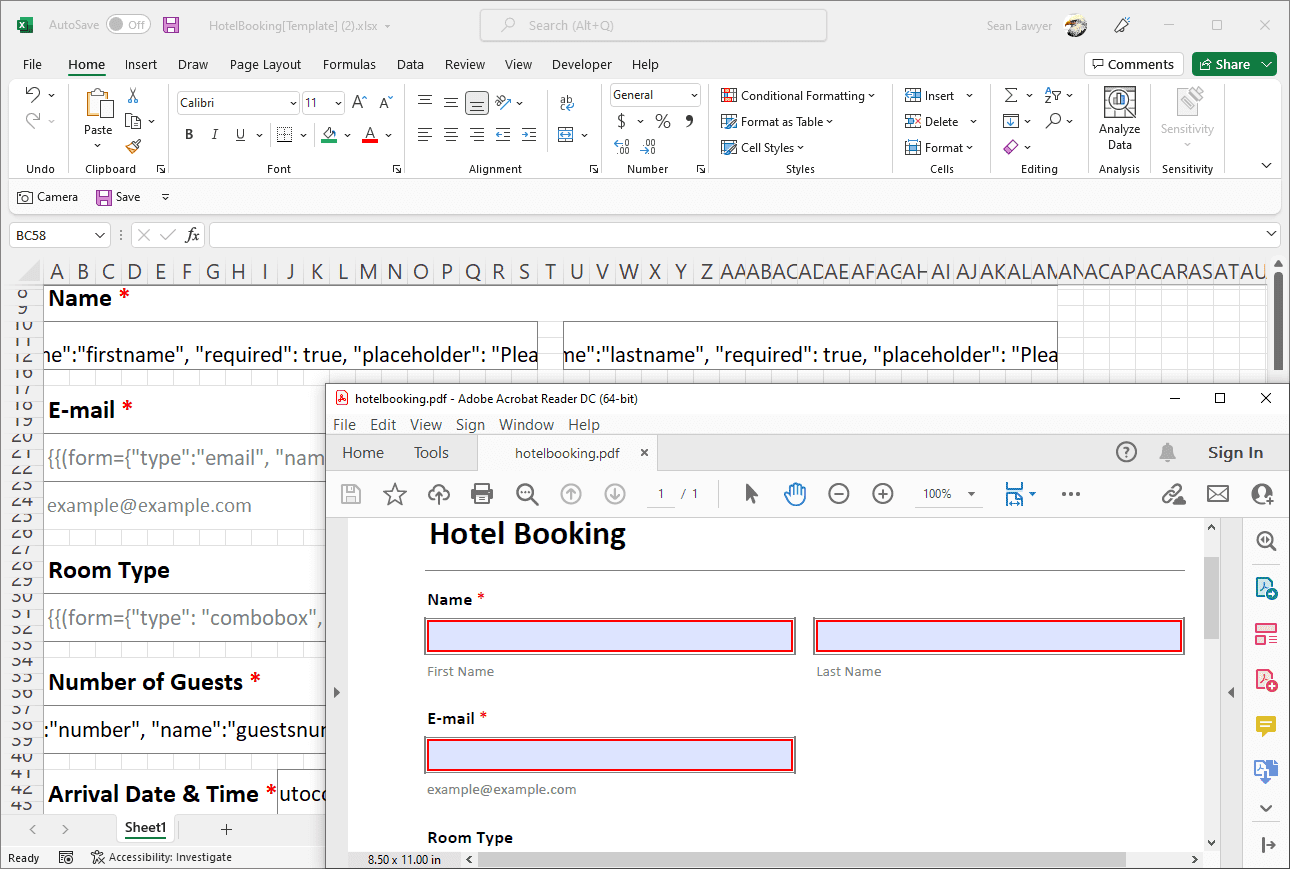Image resolution: width=1290 pixels, height=870 pixels.
Task: Click the red Font Color swatch
Action: (x=369, y=135)
